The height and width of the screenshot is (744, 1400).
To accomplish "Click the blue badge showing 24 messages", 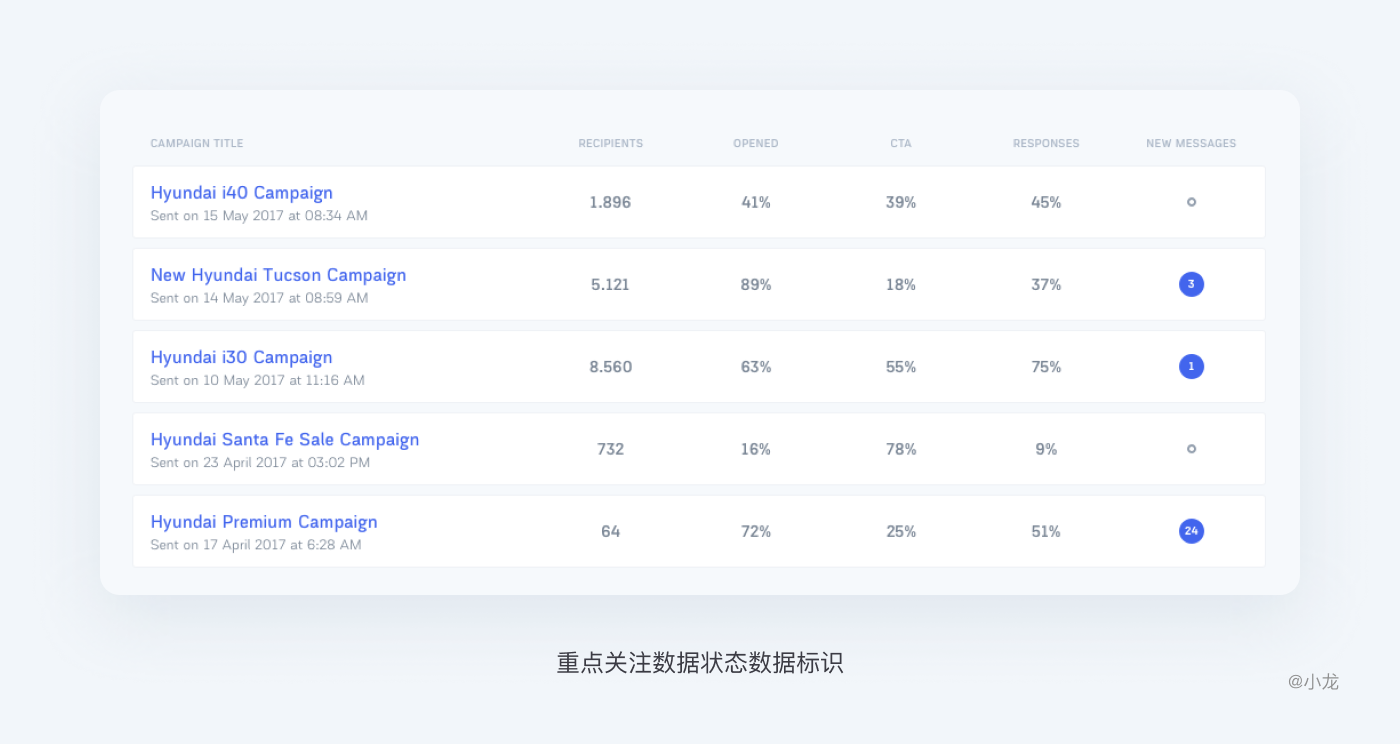I will (x=1191, y=531).
